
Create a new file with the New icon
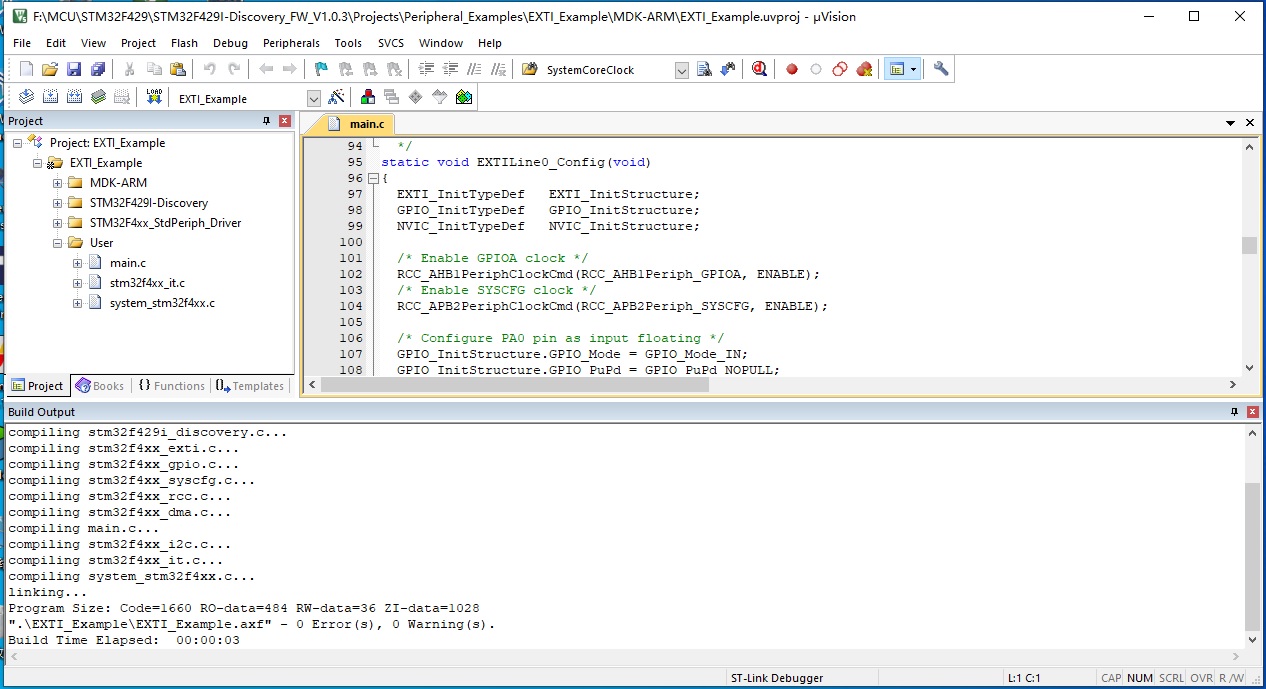[x=27, y=69]
